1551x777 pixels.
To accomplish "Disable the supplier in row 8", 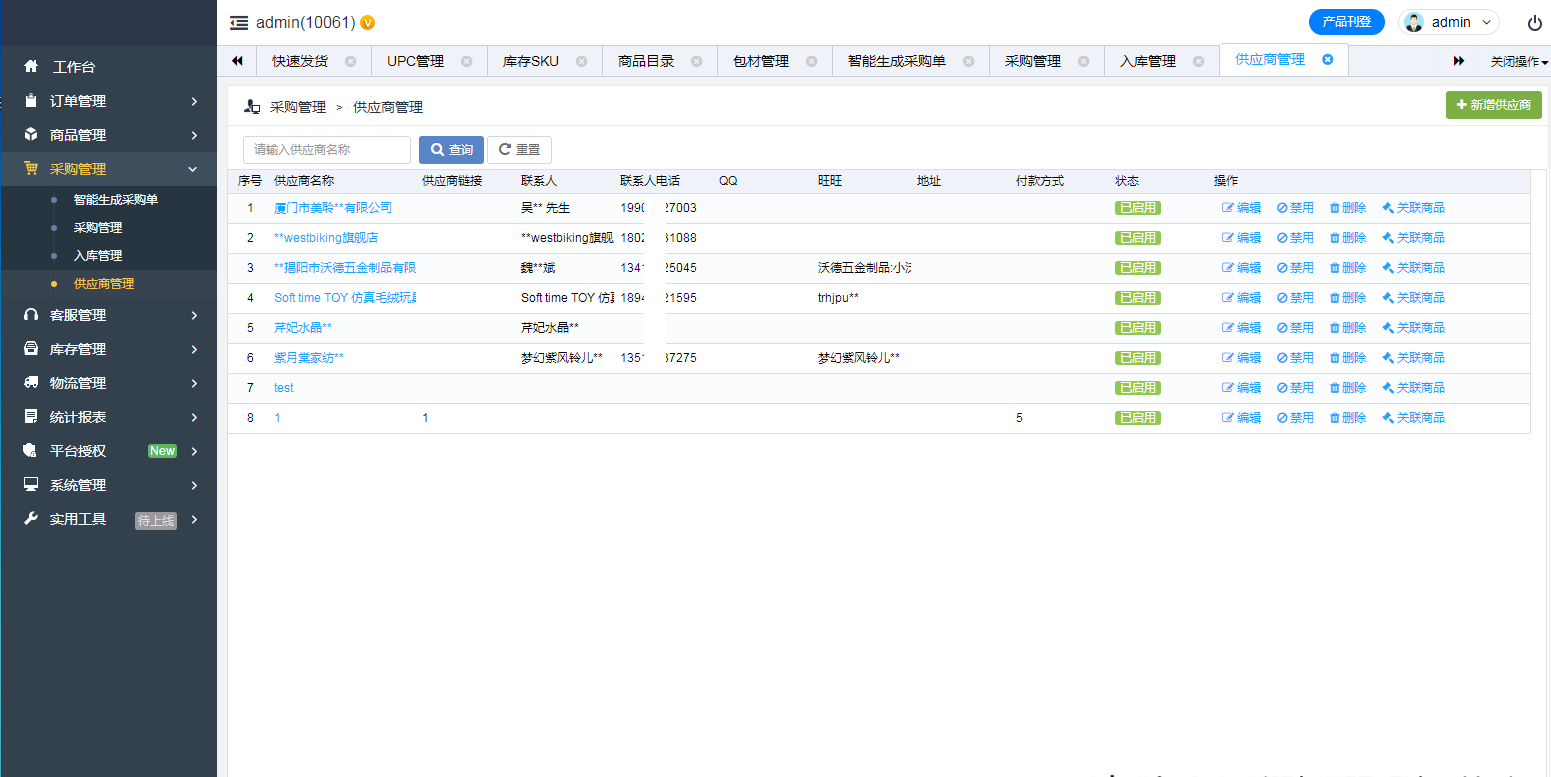I will click(1295, 418).
